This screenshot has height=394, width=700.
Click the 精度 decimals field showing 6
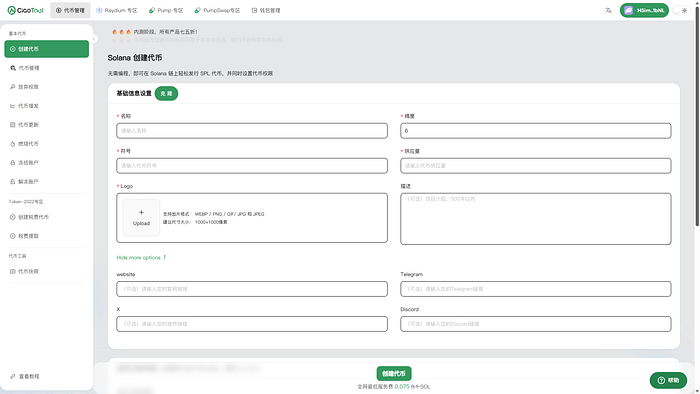coord(535,131)
